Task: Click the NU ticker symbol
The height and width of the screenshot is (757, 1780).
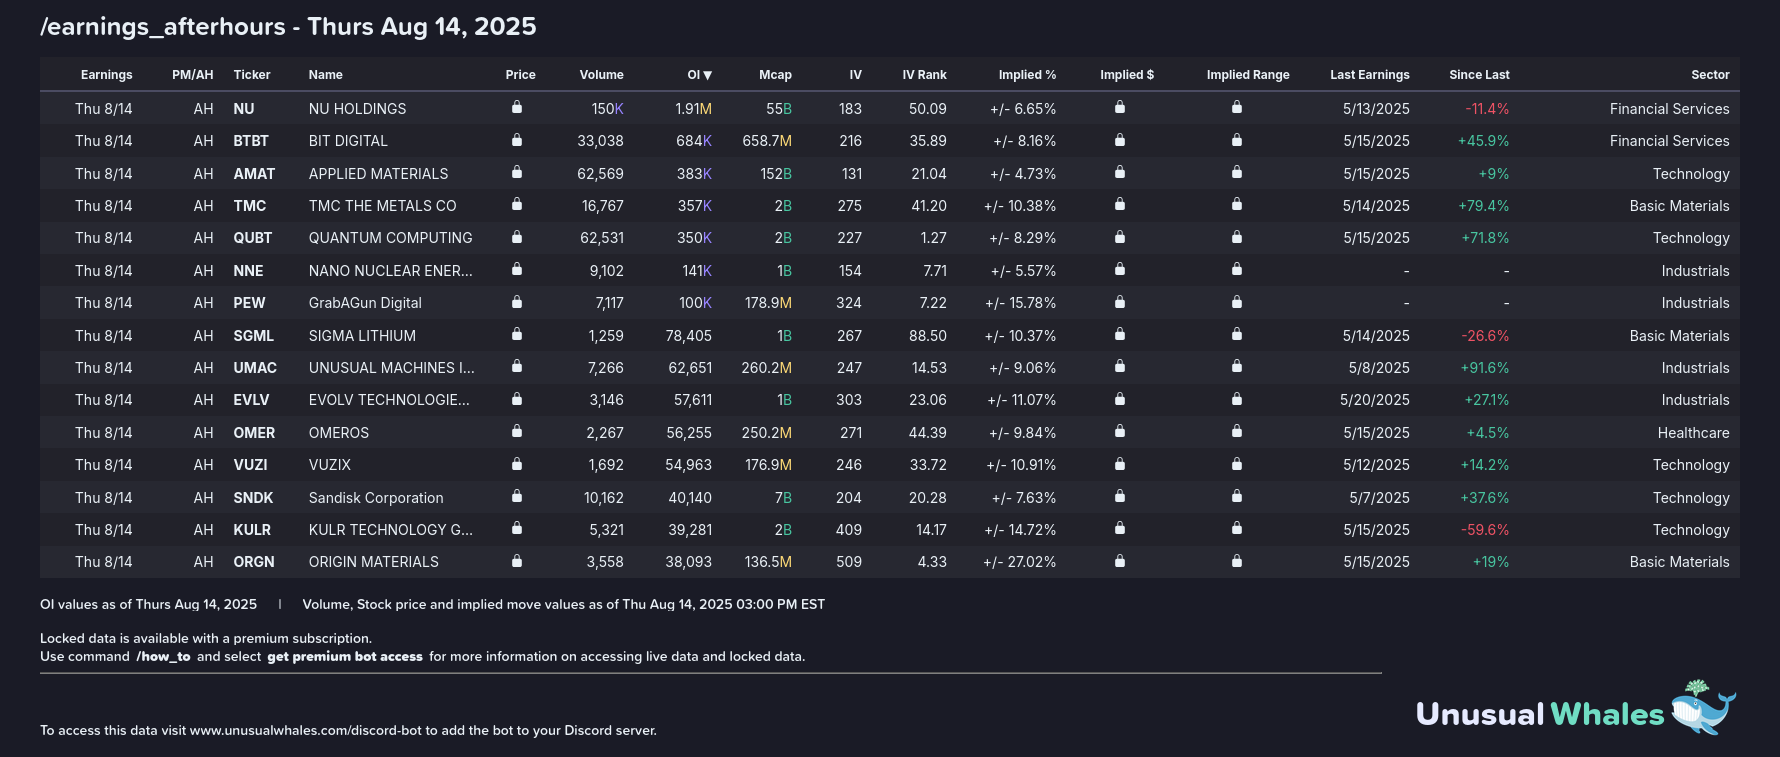Action: [x=244, y=109]
